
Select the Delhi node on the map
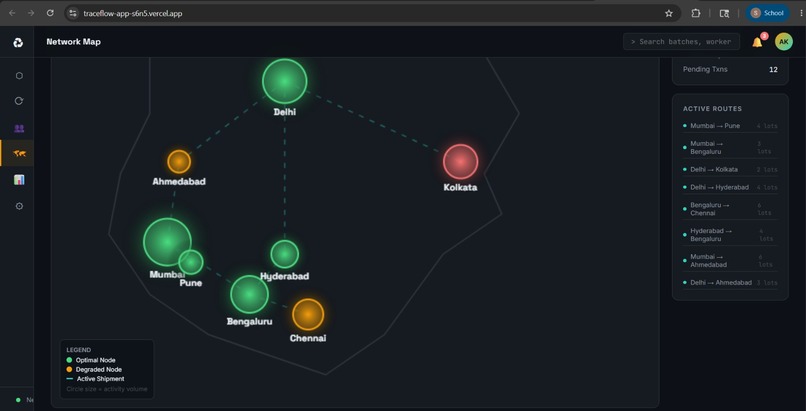click(x=284, y=81)
